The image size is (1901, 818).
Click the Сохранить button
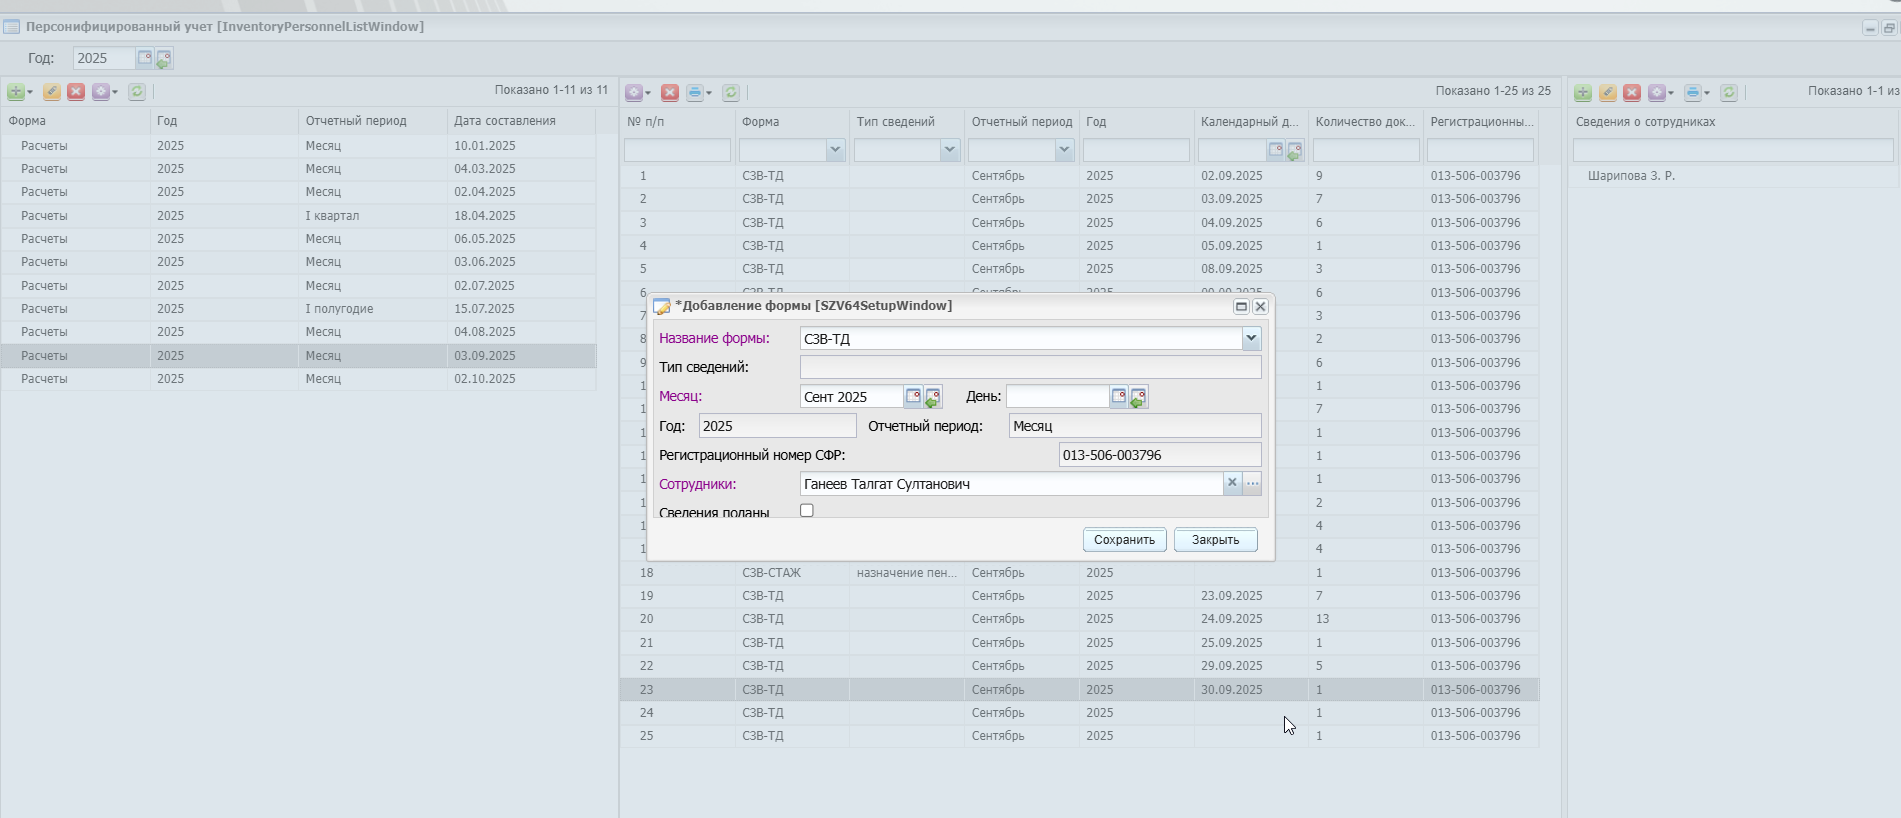pyautogui.click(x=1124, y=540)
